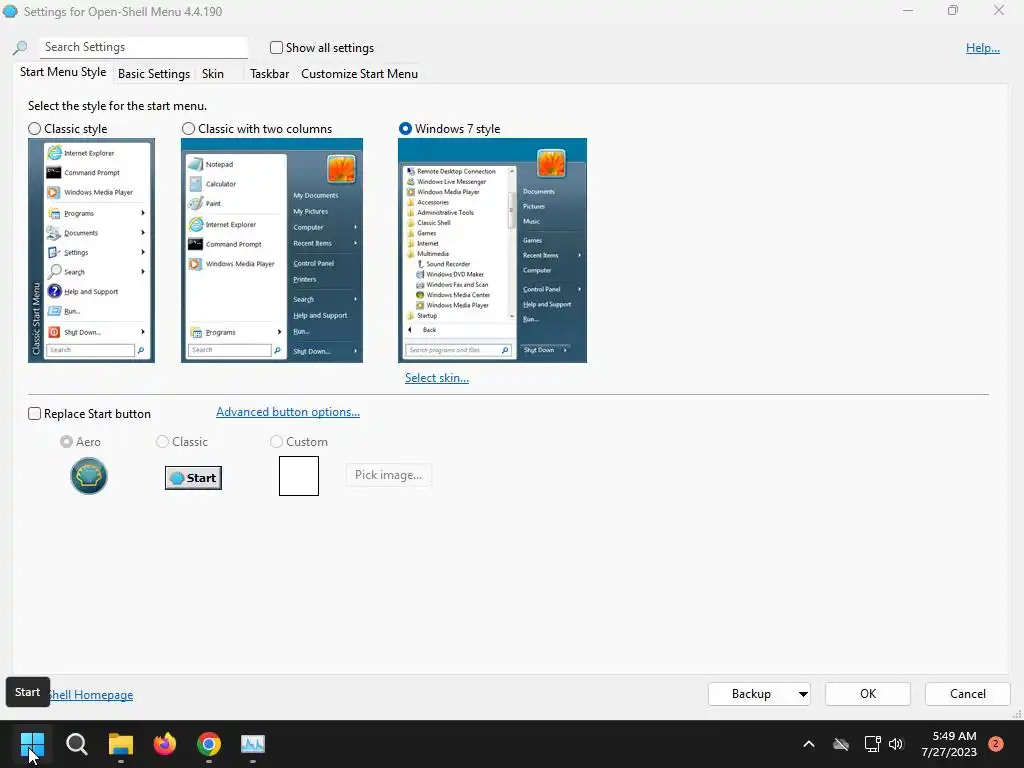The image size is (1024, 768).
Task: Open the performance monitor taskbar app icon
Action: click(x=253, y=744)
